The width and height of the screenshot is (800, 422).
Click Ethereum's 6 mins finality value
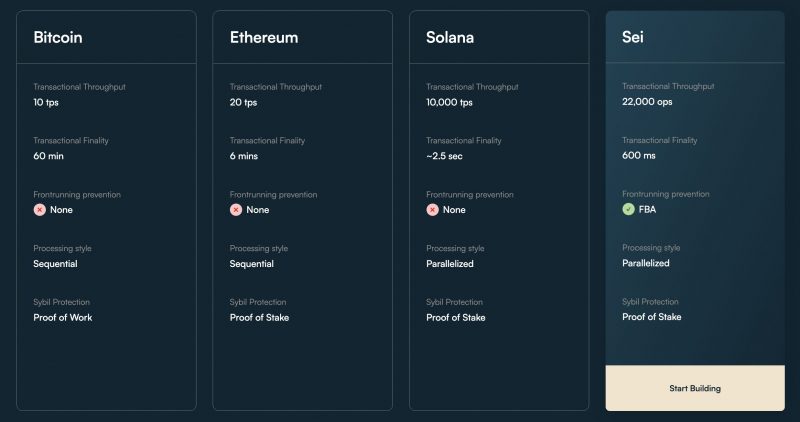pos(244,156)
